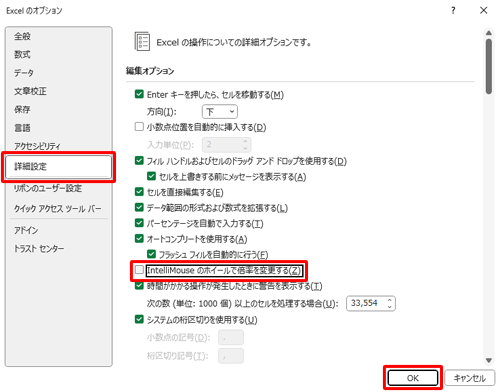Toggle データ範囲の形式および数式を拡張する checkbox
This screenshot has width=500, height=392.
(x=139, y=207)
